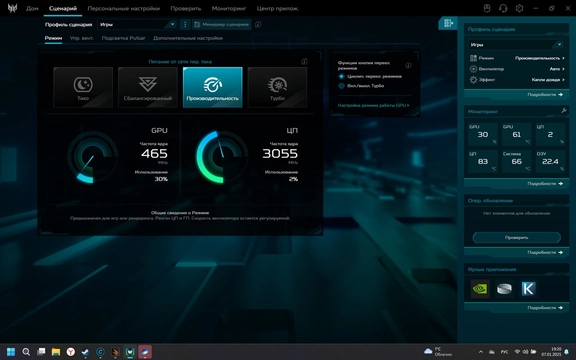Switch to the Мониторинг menu tab
Image resolution: width=576 pixels, height=360 pixels.
tap(229, 8)
